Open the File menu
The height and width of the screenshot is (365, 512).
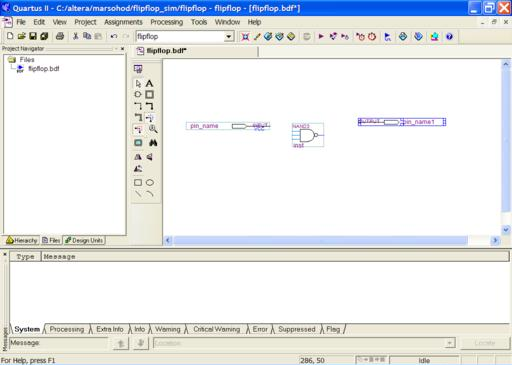[21, 22]
